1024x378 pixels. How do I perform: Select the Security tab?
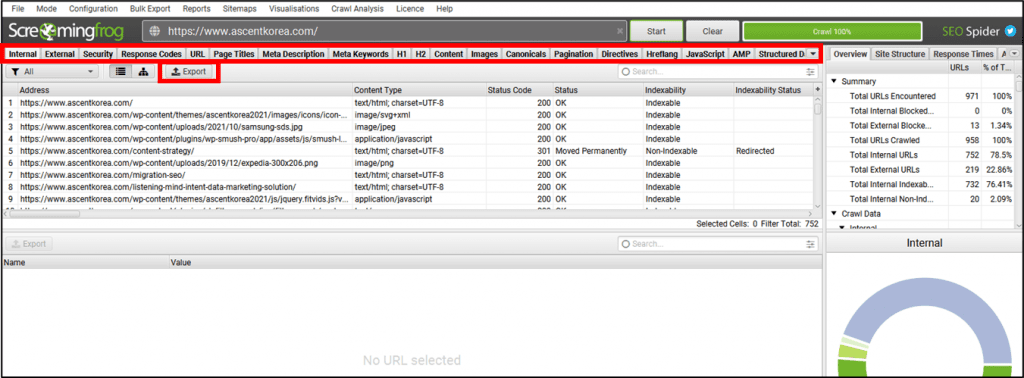(98, 54)
